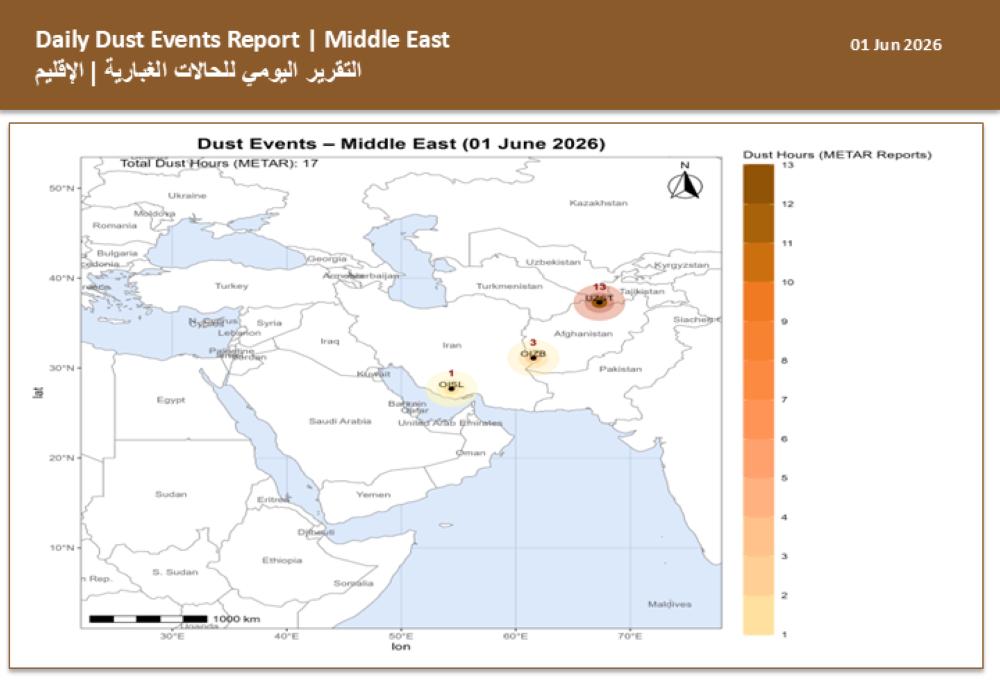This screenshot has height=681, width=1000.
Task: Click the Total Dust Hours METAR text
Action: [219, 163]
